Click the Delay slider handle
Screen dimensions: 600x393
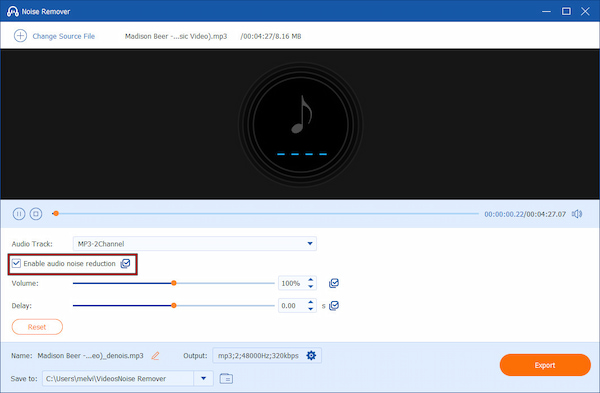[x=174, y=305]
